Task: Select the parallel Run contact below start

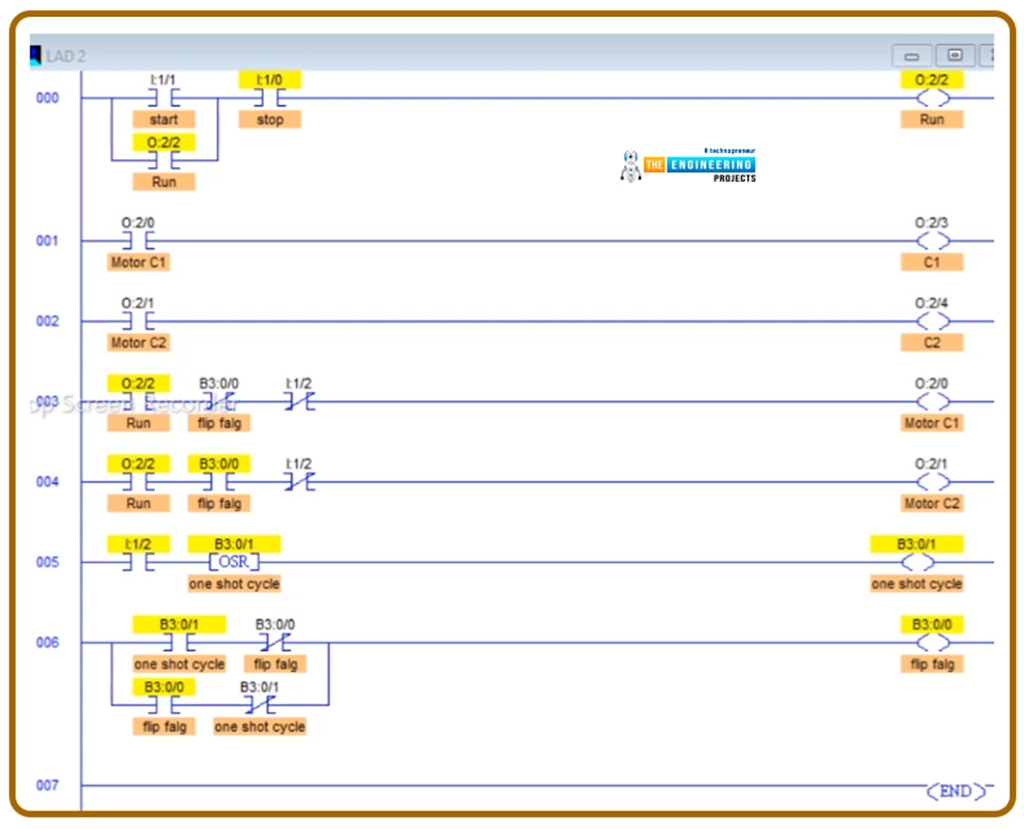Action: click(164, 160)
